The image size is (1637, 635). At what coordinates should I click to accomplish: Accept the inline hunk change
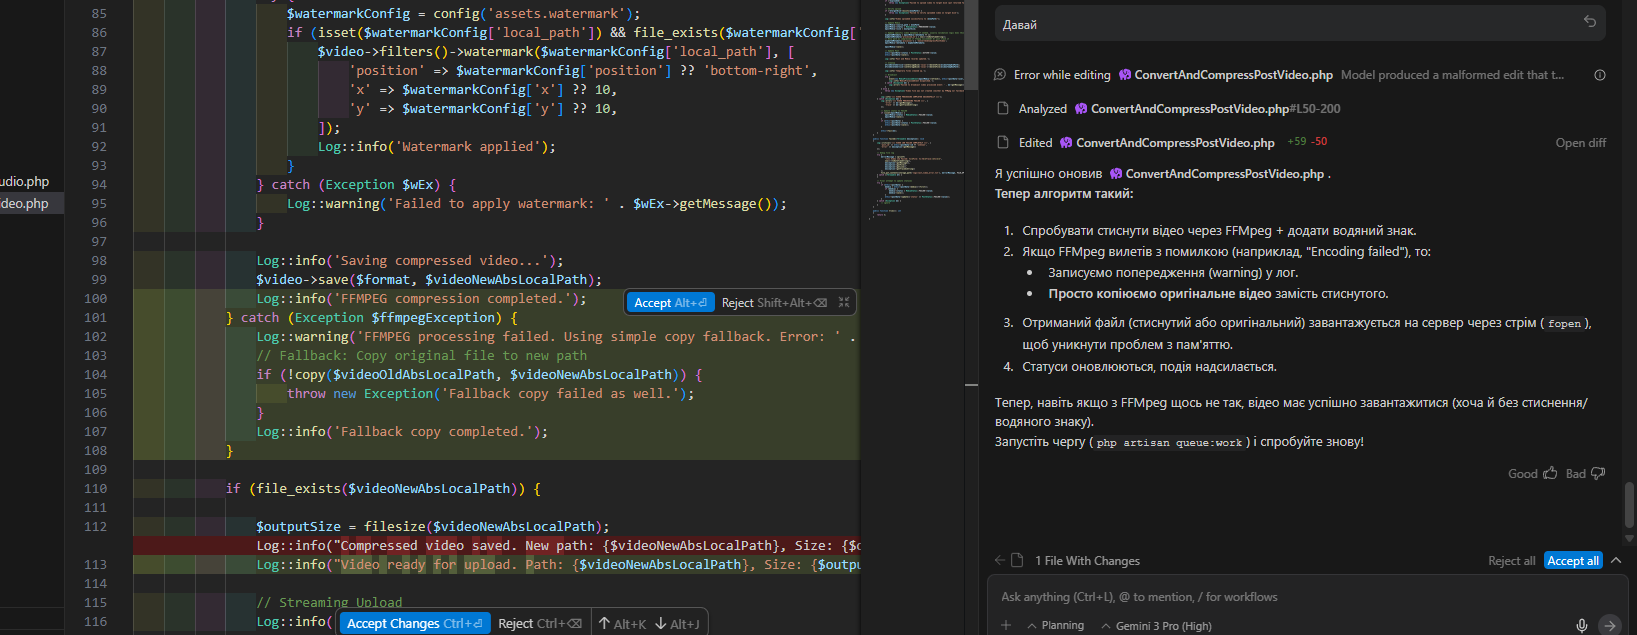pyautogui.click(x=669, y=302)
